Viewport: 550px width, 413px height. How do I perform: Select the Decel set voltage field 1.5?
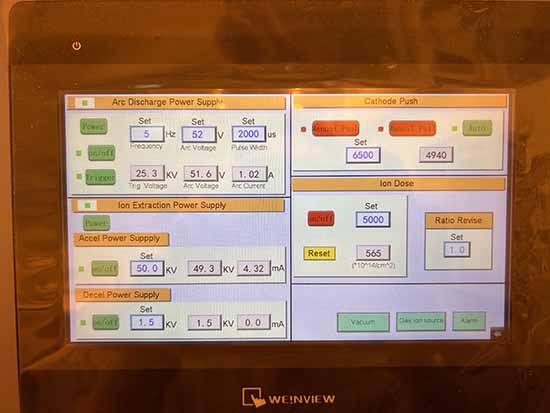[x=147, y=322]
